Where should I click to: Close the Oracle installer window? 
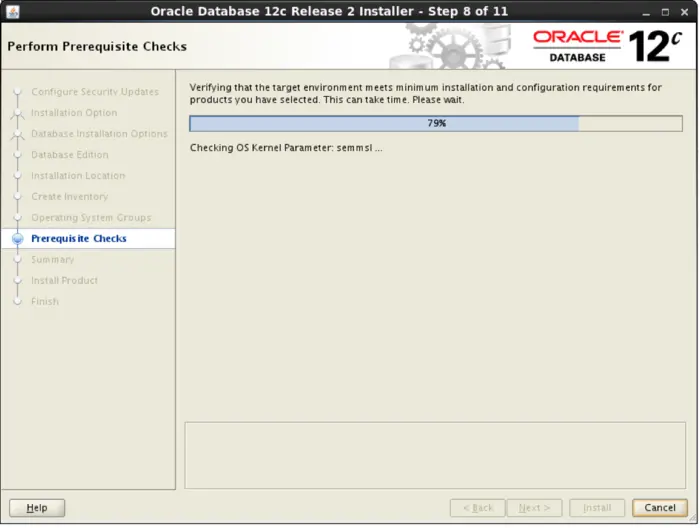[x=684, y=12]
